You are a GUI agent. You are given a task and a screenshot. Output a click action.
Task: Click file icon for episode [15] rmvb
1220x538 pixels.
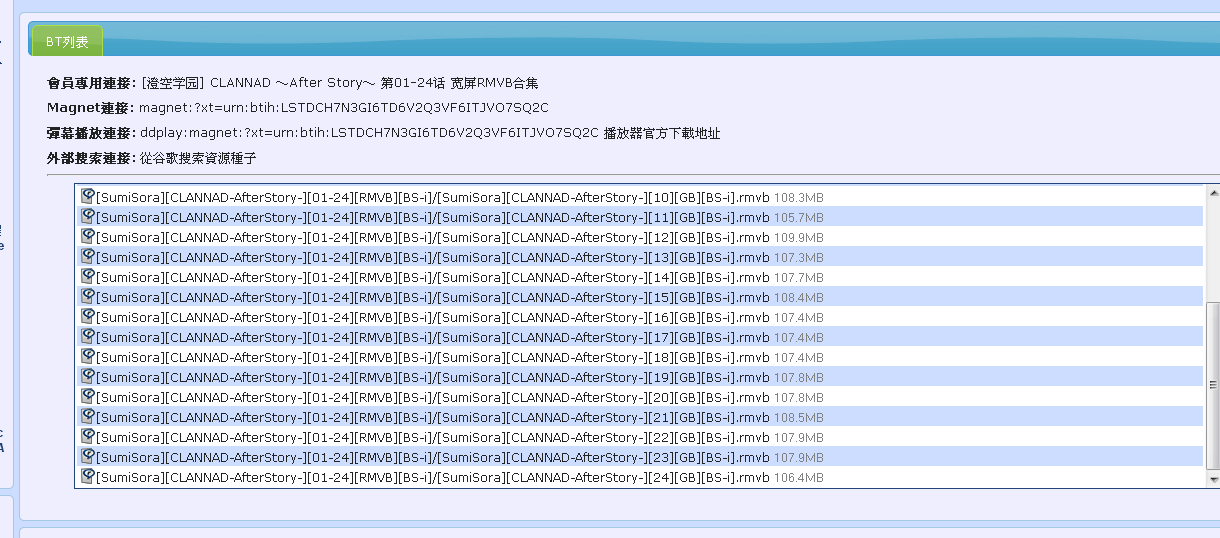pyautogui.click(x=87, y=296)
